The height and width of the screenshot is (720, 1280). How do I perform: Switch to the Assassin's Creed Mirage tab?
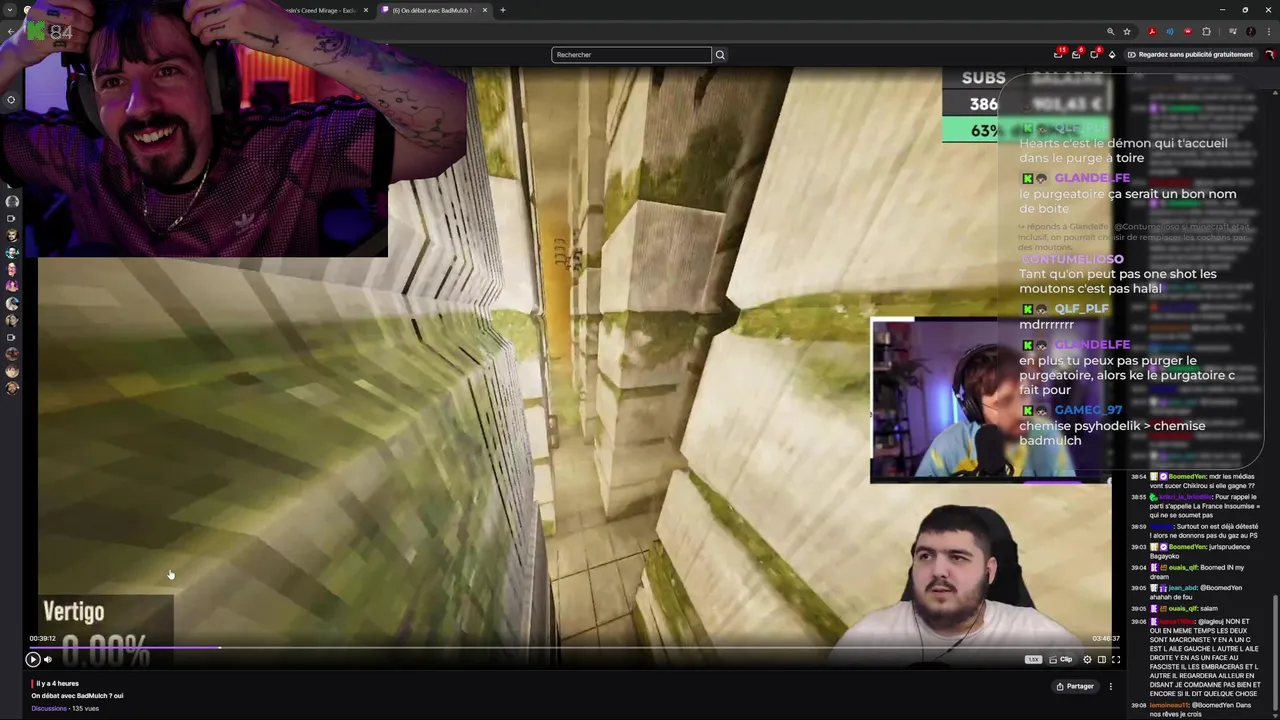[x=320, y=10]
